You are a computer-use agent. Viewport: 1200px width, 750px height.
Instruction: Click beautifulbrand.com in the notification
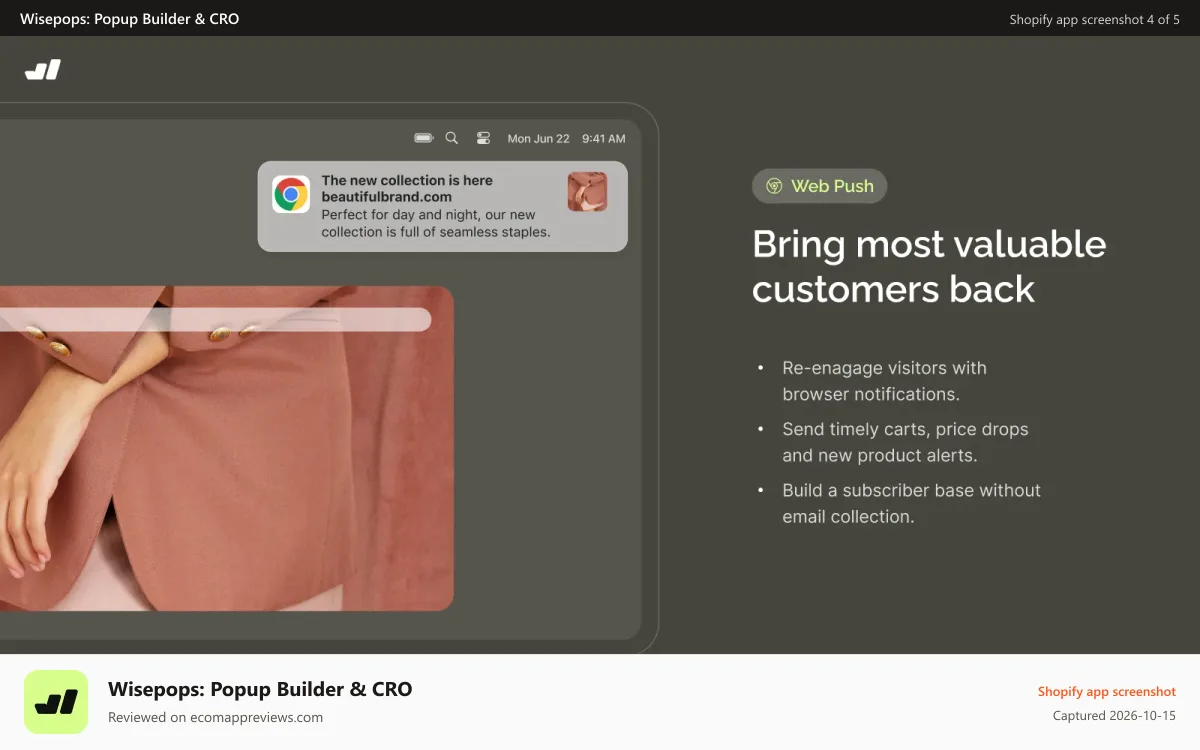pyautogui.click(x=386, y=197)
